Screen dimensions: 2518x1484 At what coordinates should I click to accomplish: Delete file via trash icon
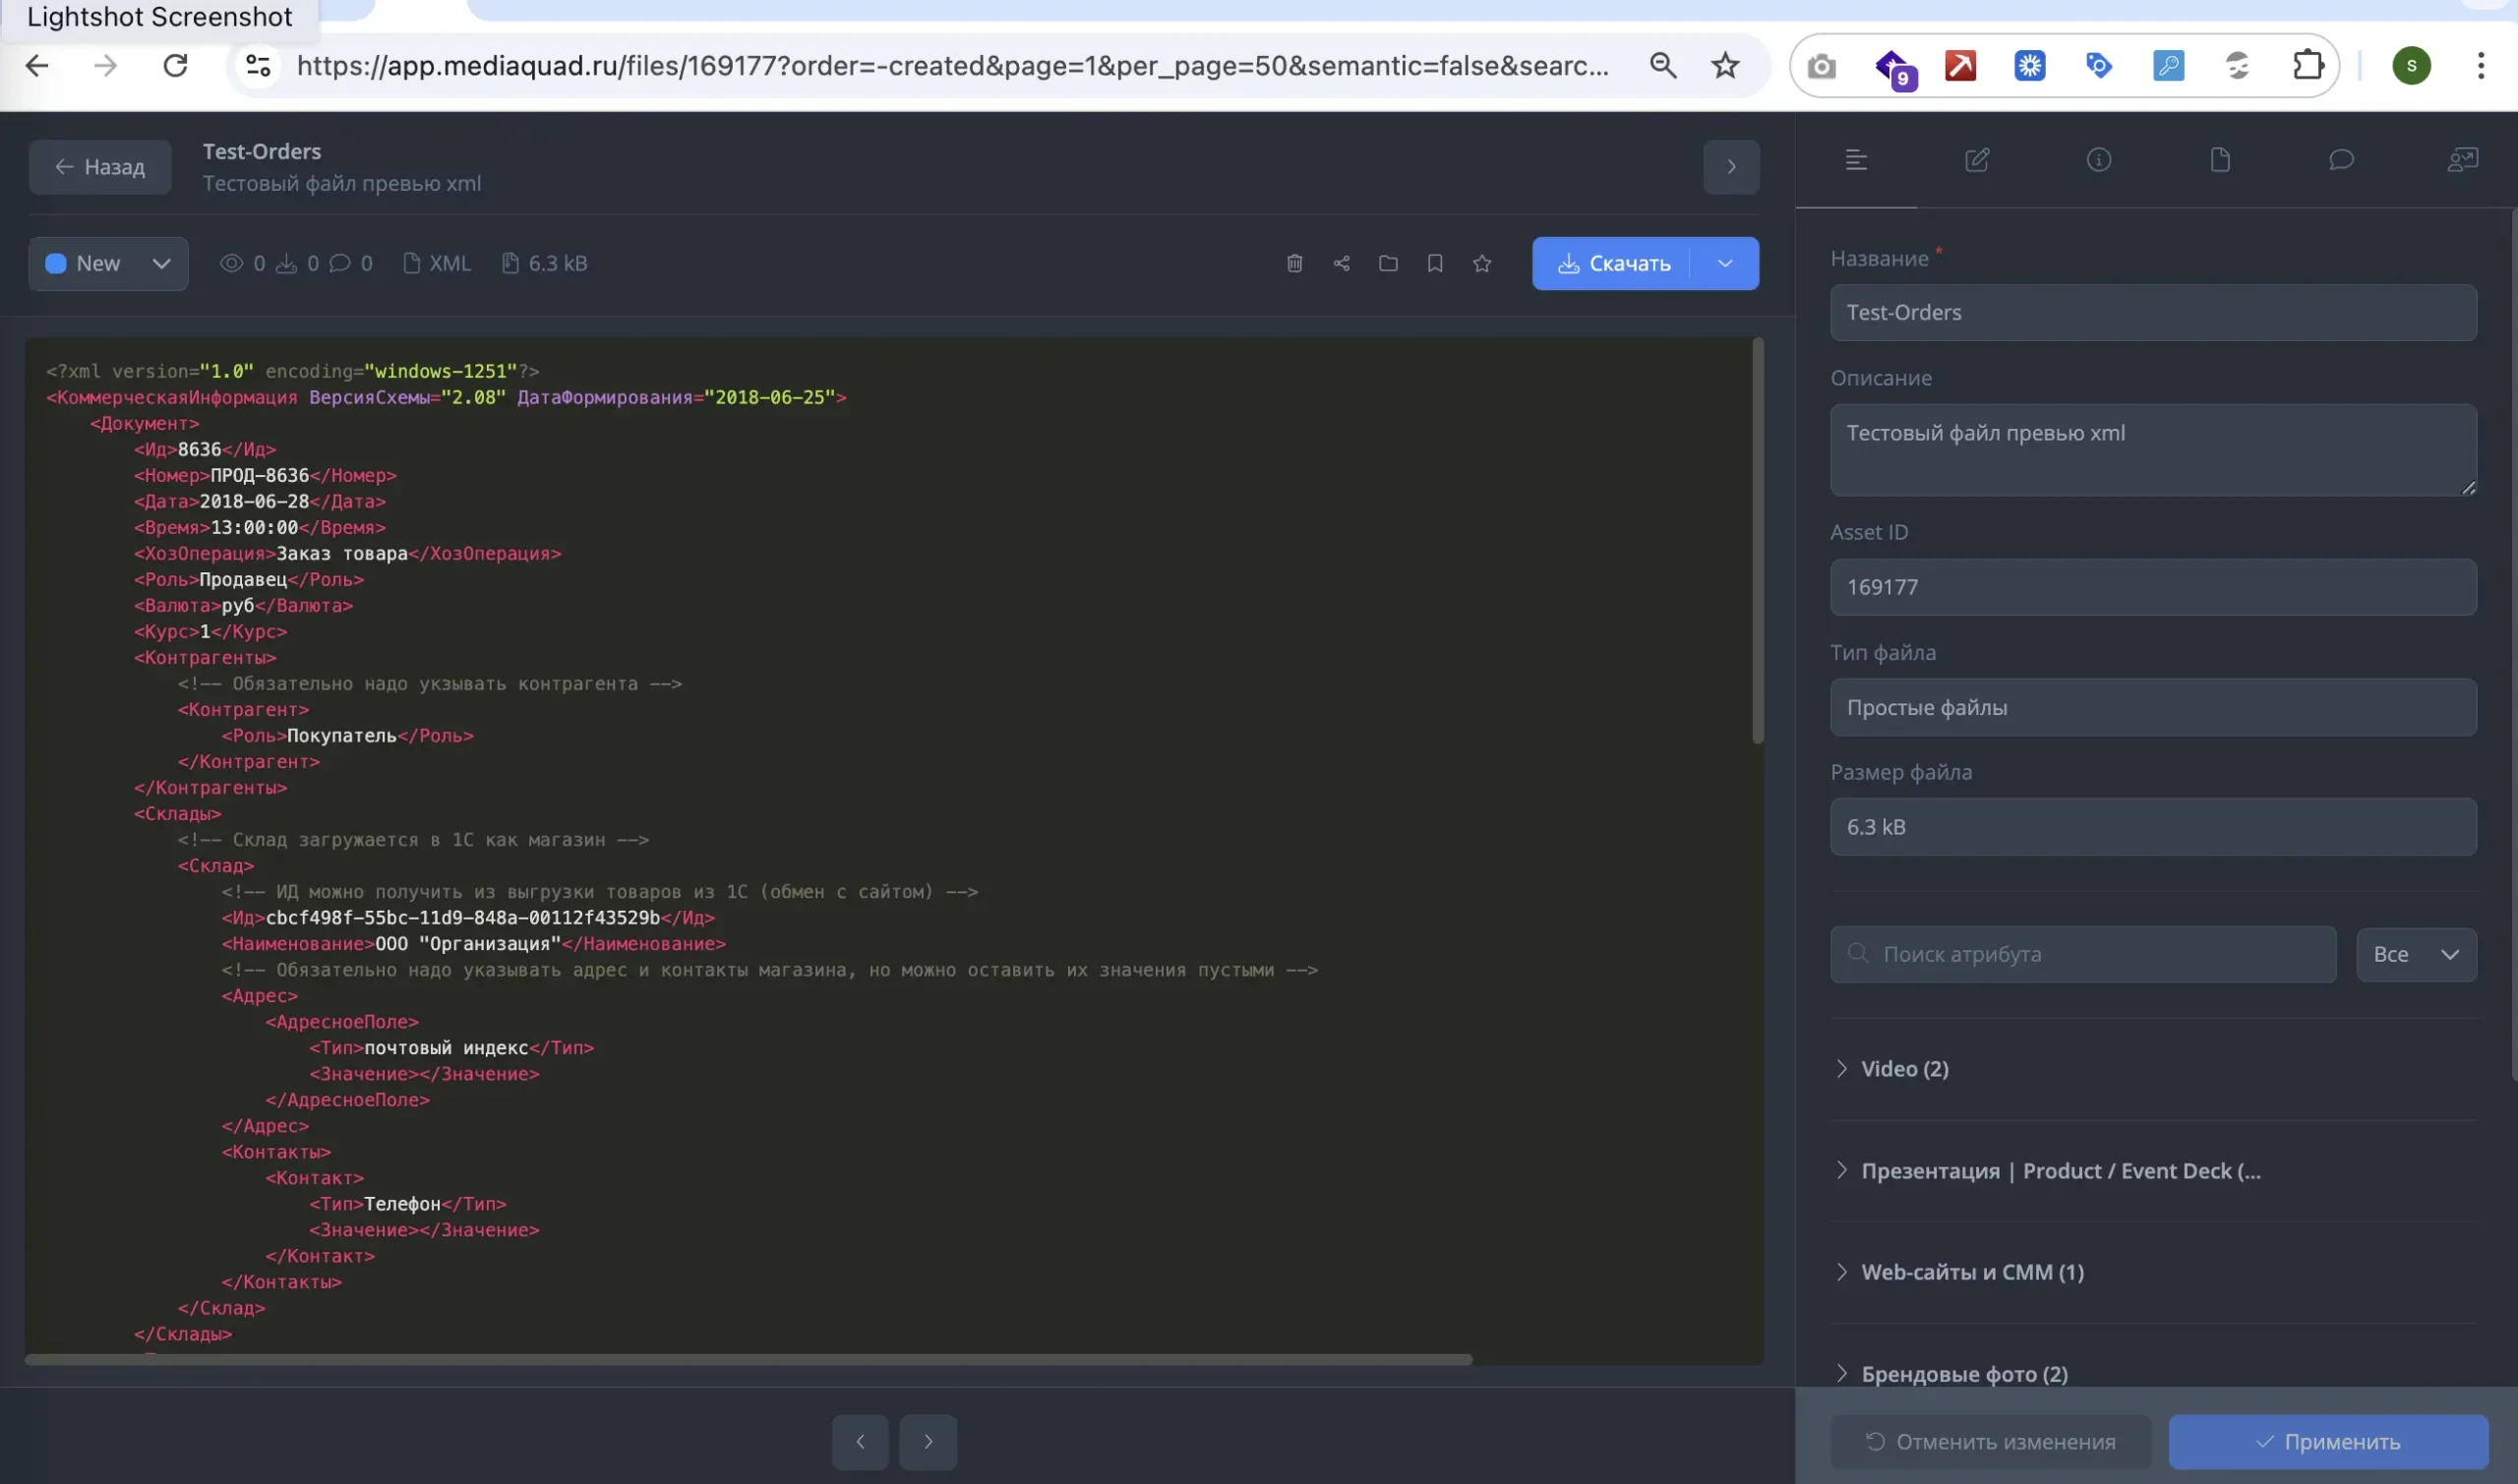[1294, 263]
